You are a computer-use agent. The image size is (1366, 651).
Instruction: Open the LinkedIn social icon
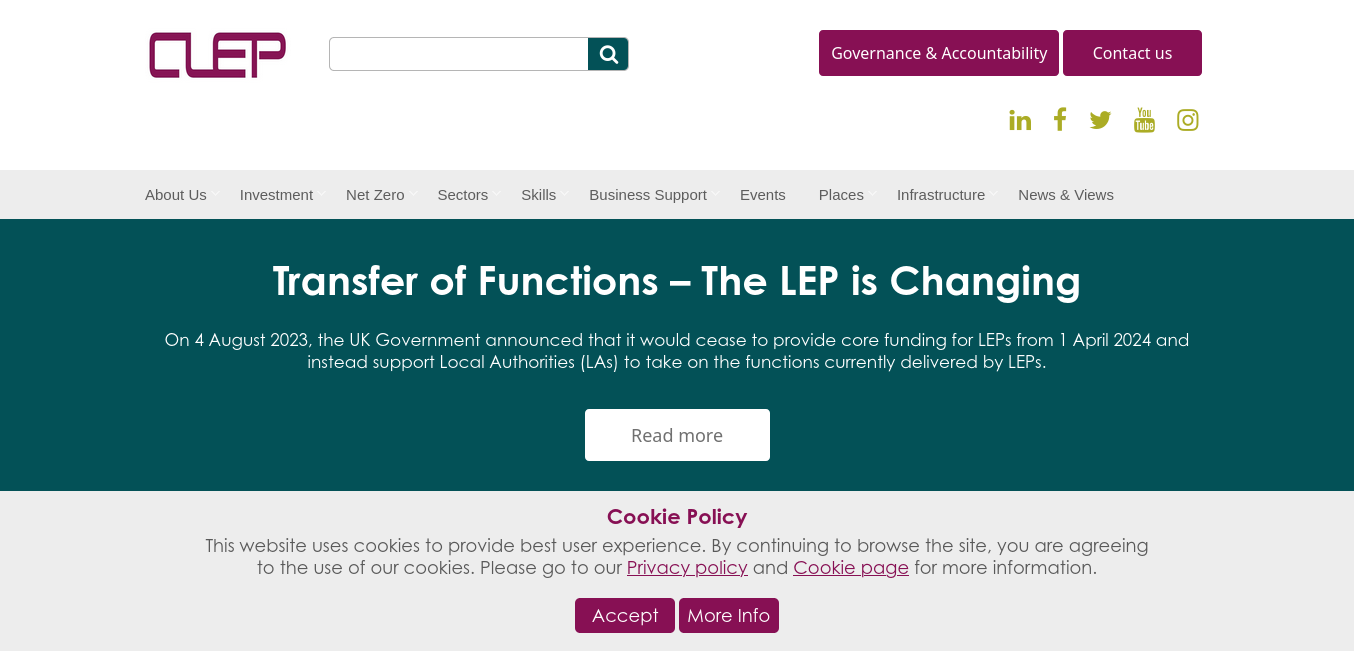(x=1020, y=121)
